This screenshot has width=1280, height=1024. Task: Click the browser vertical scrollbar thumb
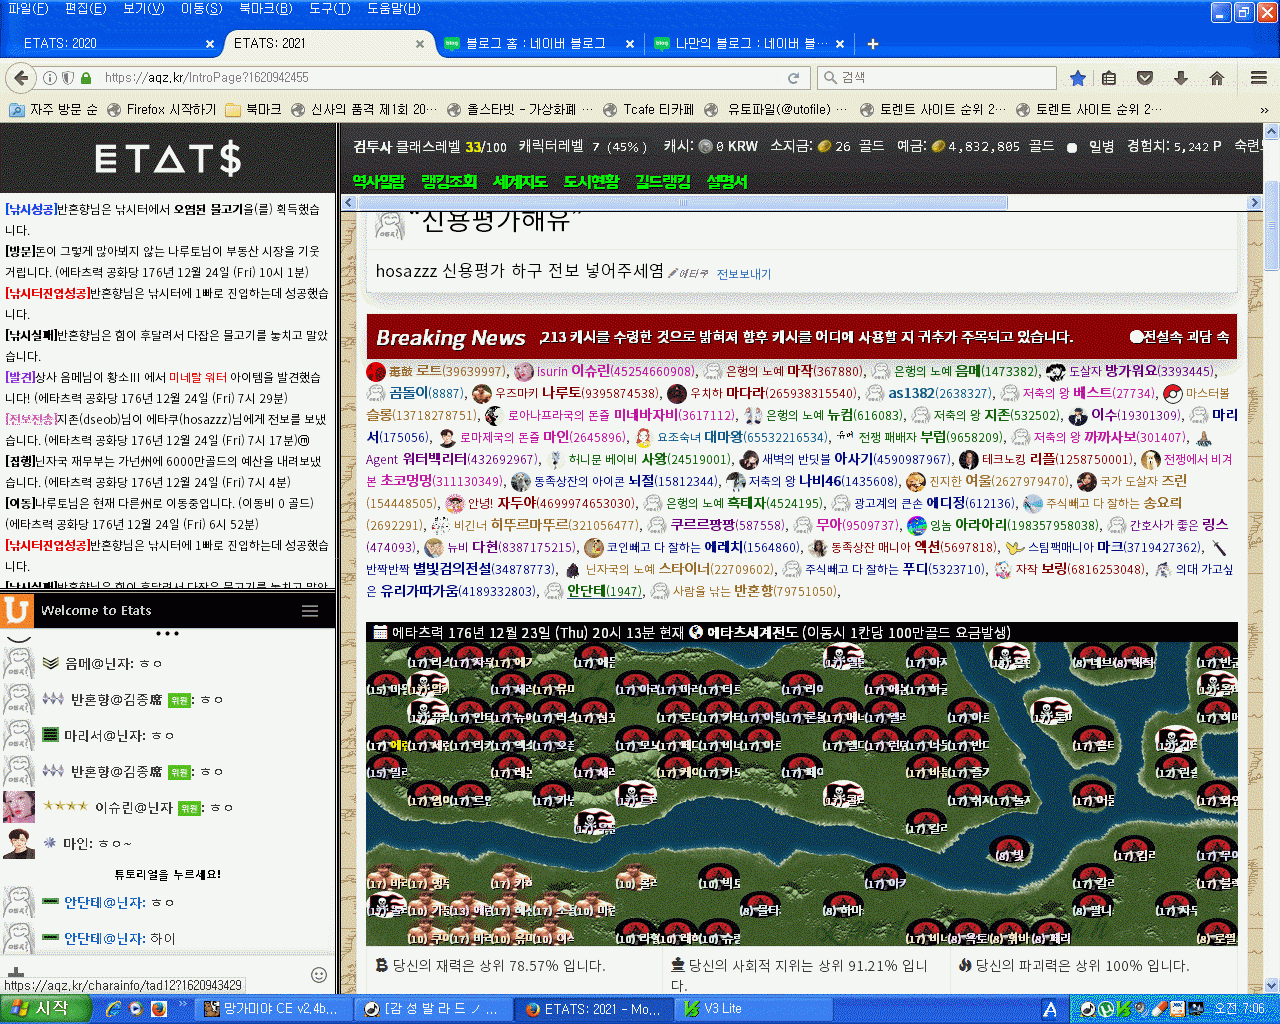tap(1272, 225)
